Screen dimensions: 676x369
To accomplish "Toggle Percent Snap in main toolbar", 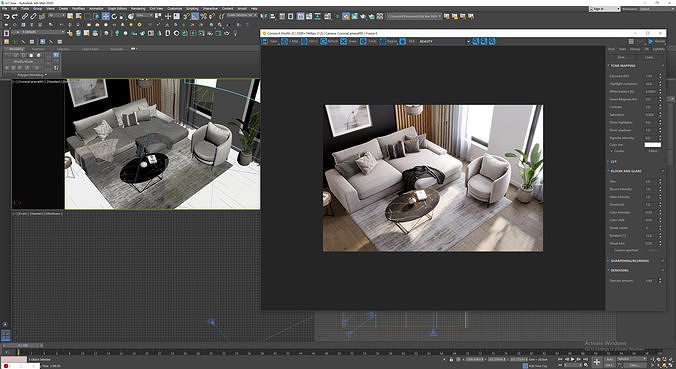I will pos(203,16).
